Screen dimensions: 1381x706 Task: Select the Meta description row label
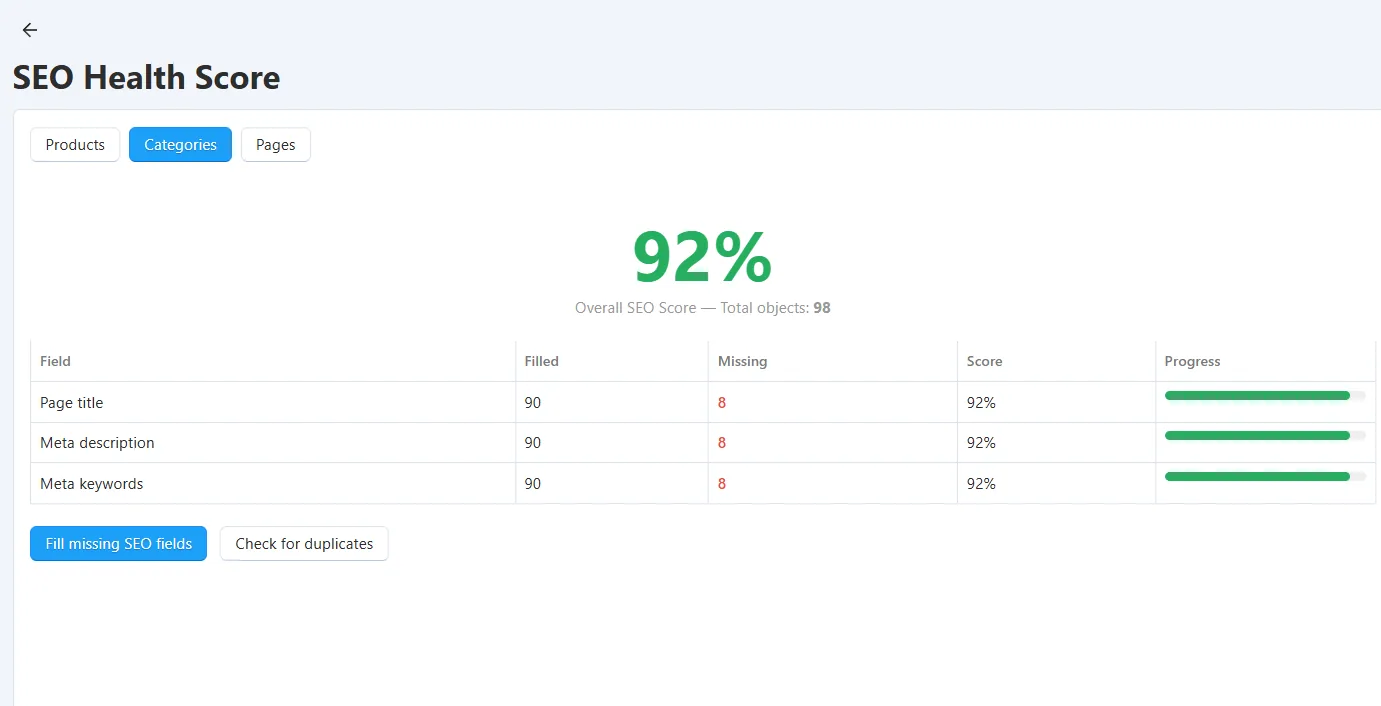coord(97,443)
